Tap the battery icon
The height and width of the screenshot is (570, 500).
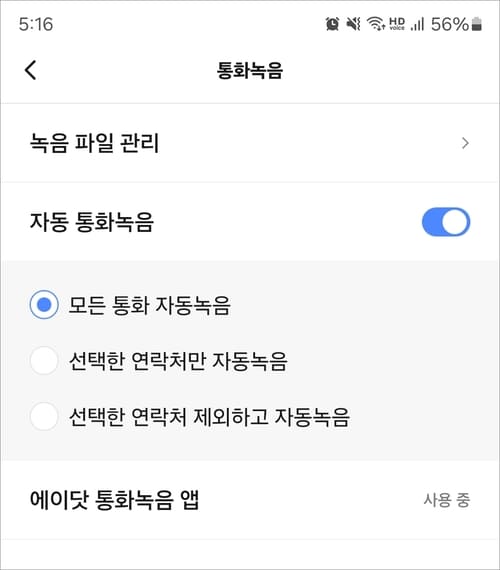point(477,24)
